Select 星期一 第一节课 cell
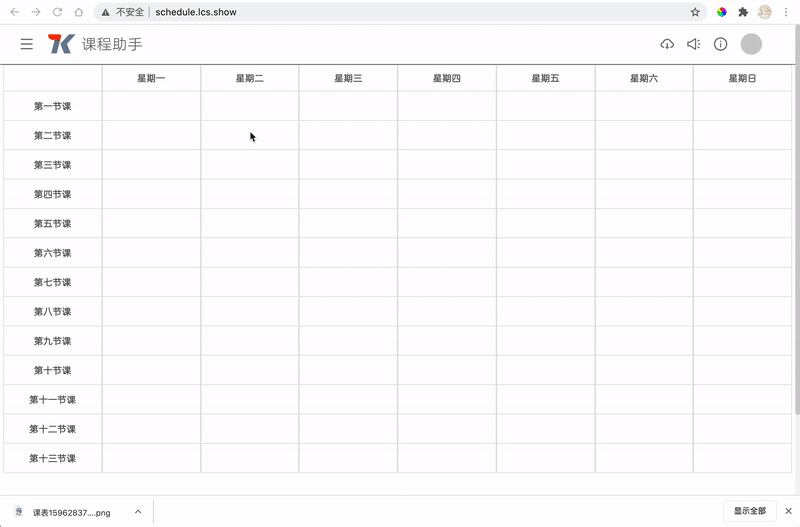The width and height of the screenshot is (800, 527). tap(151, 106)
